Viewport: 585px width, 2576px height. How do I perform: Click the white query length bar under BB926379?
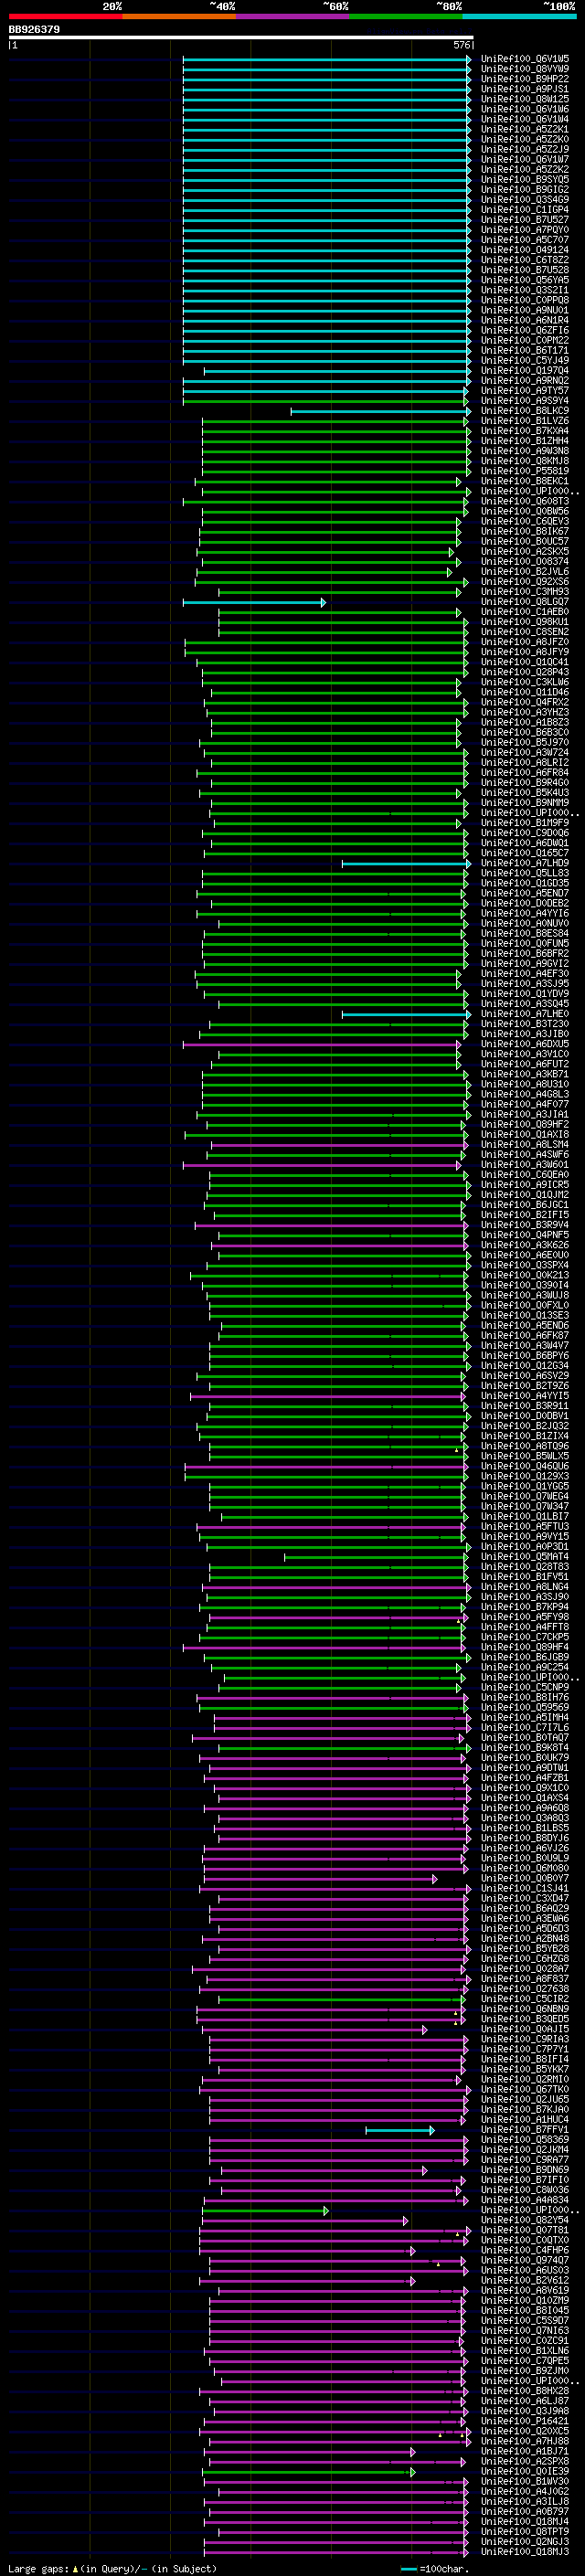point(241,38)
